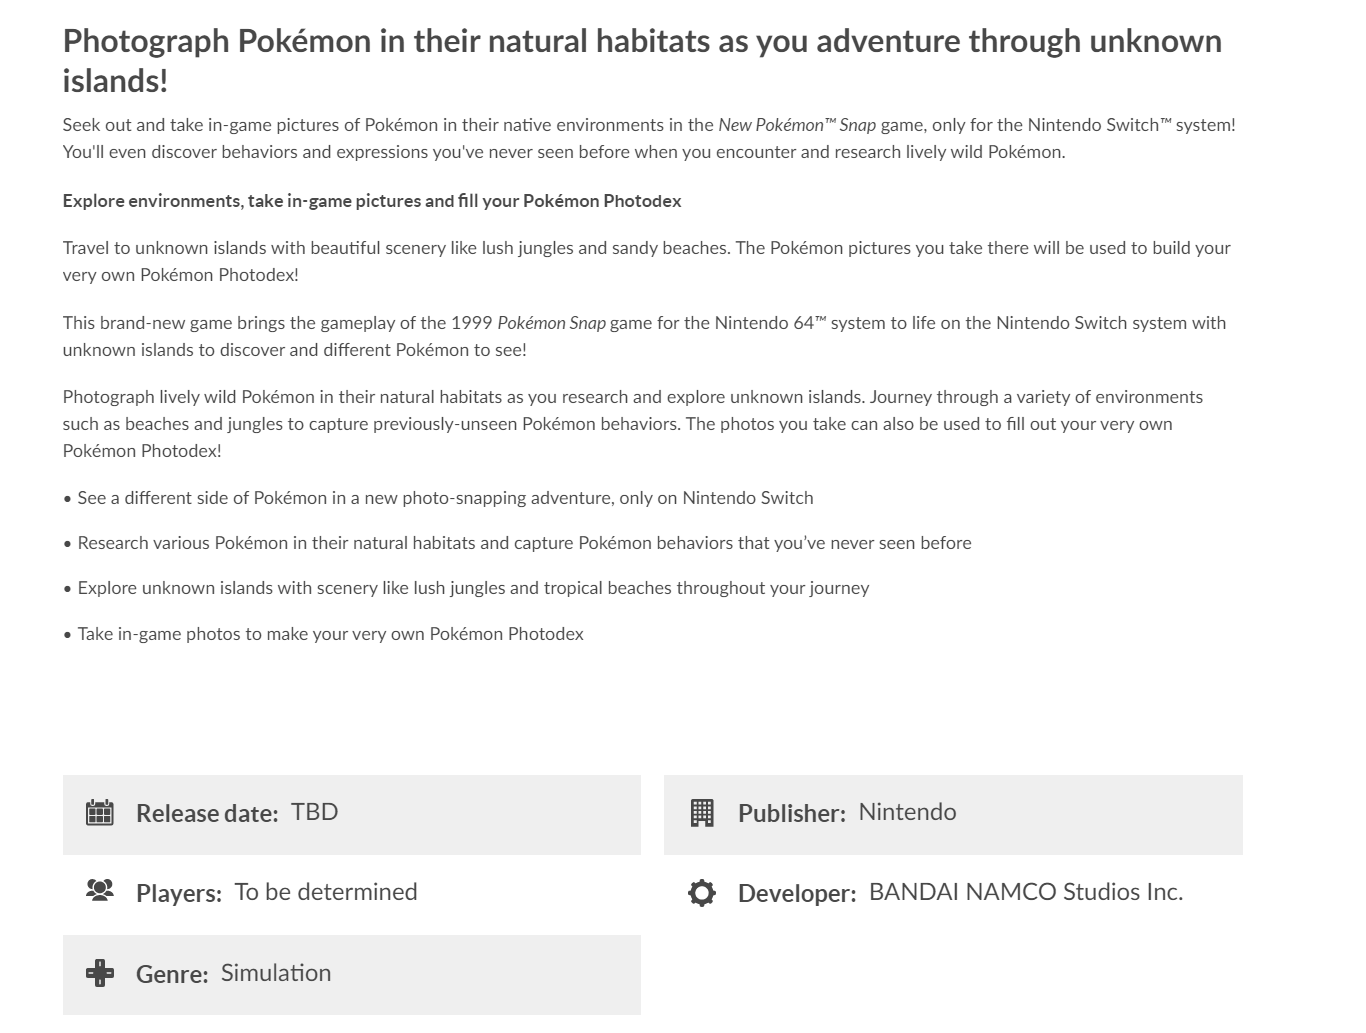Click the 'To be determined' players value
1366x1033 pixels.
coord(326,892)
